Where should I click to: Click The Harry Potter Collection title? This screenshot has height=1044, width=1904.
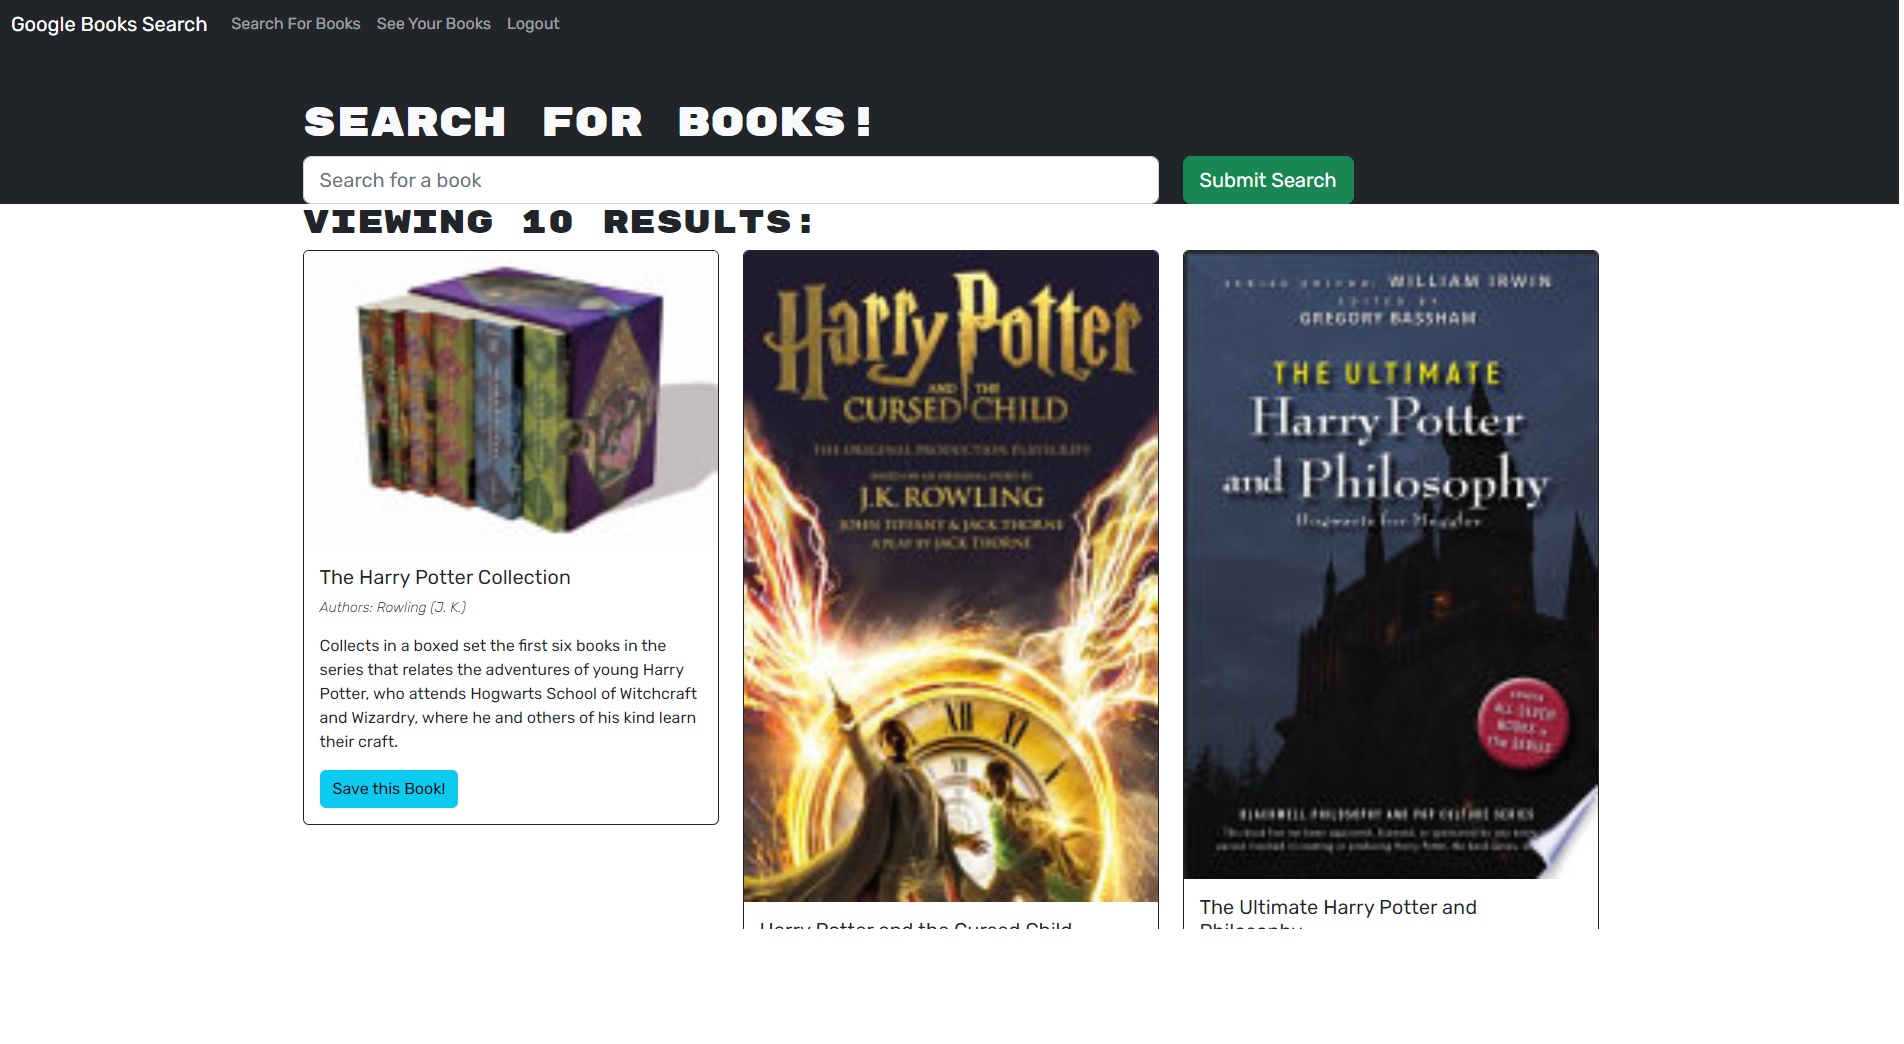pos(445,577)
